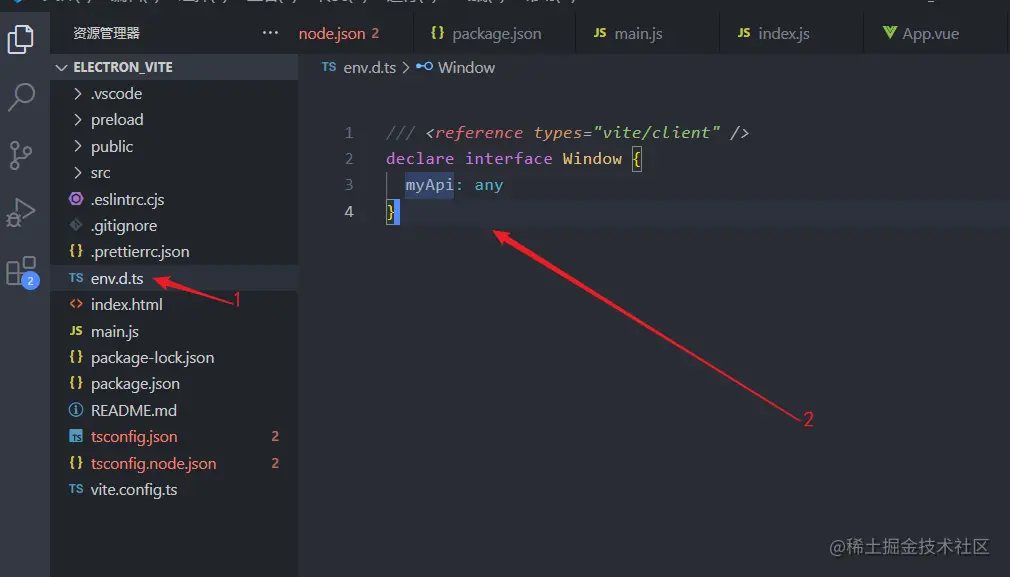
Task: Open package-lock.json in the file tree
Action: (x=174, y=357)
